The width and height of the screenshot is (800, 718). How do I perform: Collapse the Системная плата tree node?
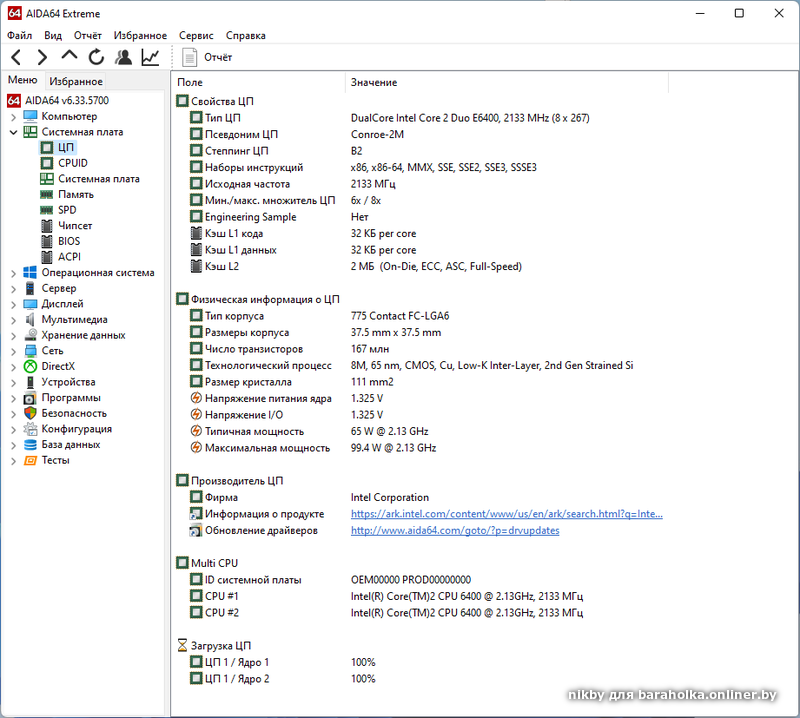pos(13,132)
